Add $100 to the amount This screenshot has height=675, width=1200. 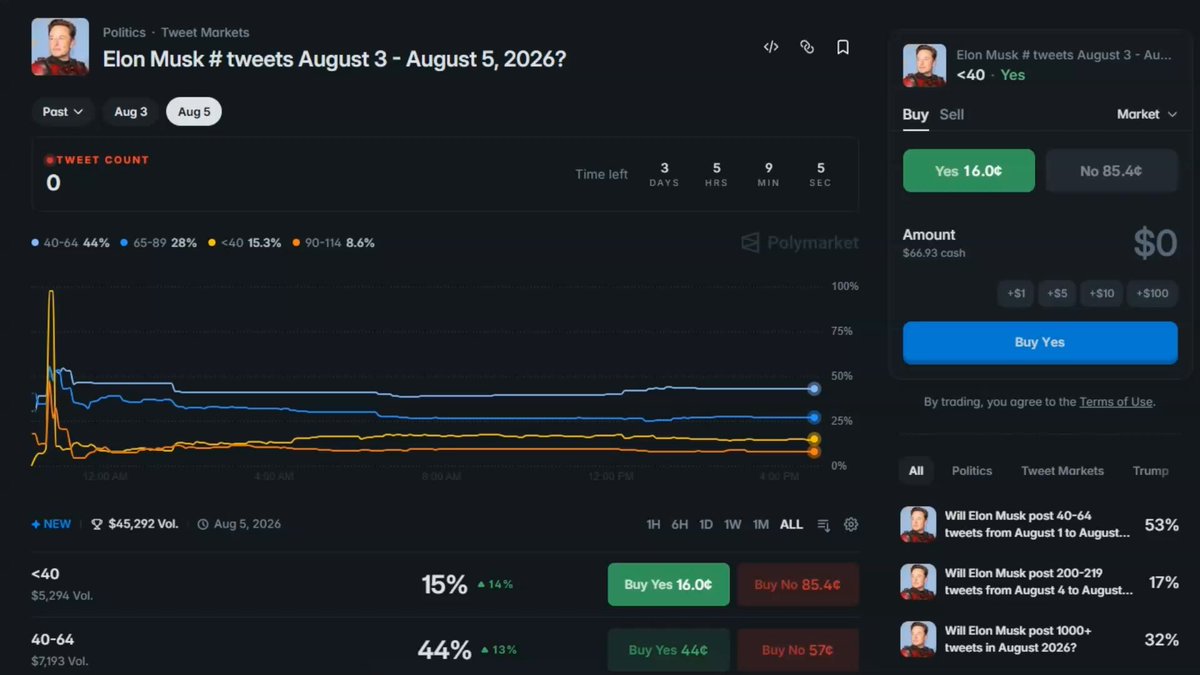click(x=1152, y=293)
